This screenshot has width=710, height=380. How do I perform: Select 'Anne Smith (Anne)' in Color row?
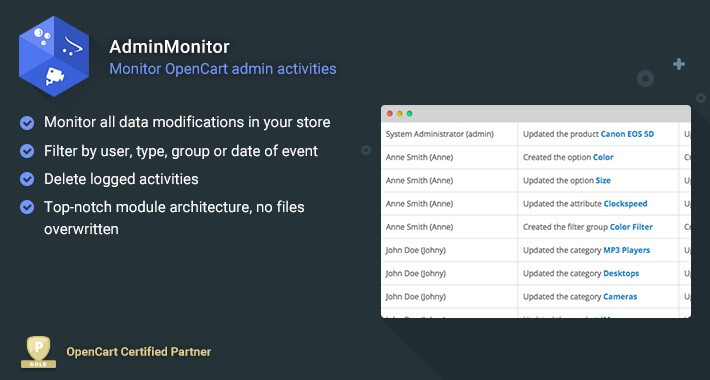[419, 157]
